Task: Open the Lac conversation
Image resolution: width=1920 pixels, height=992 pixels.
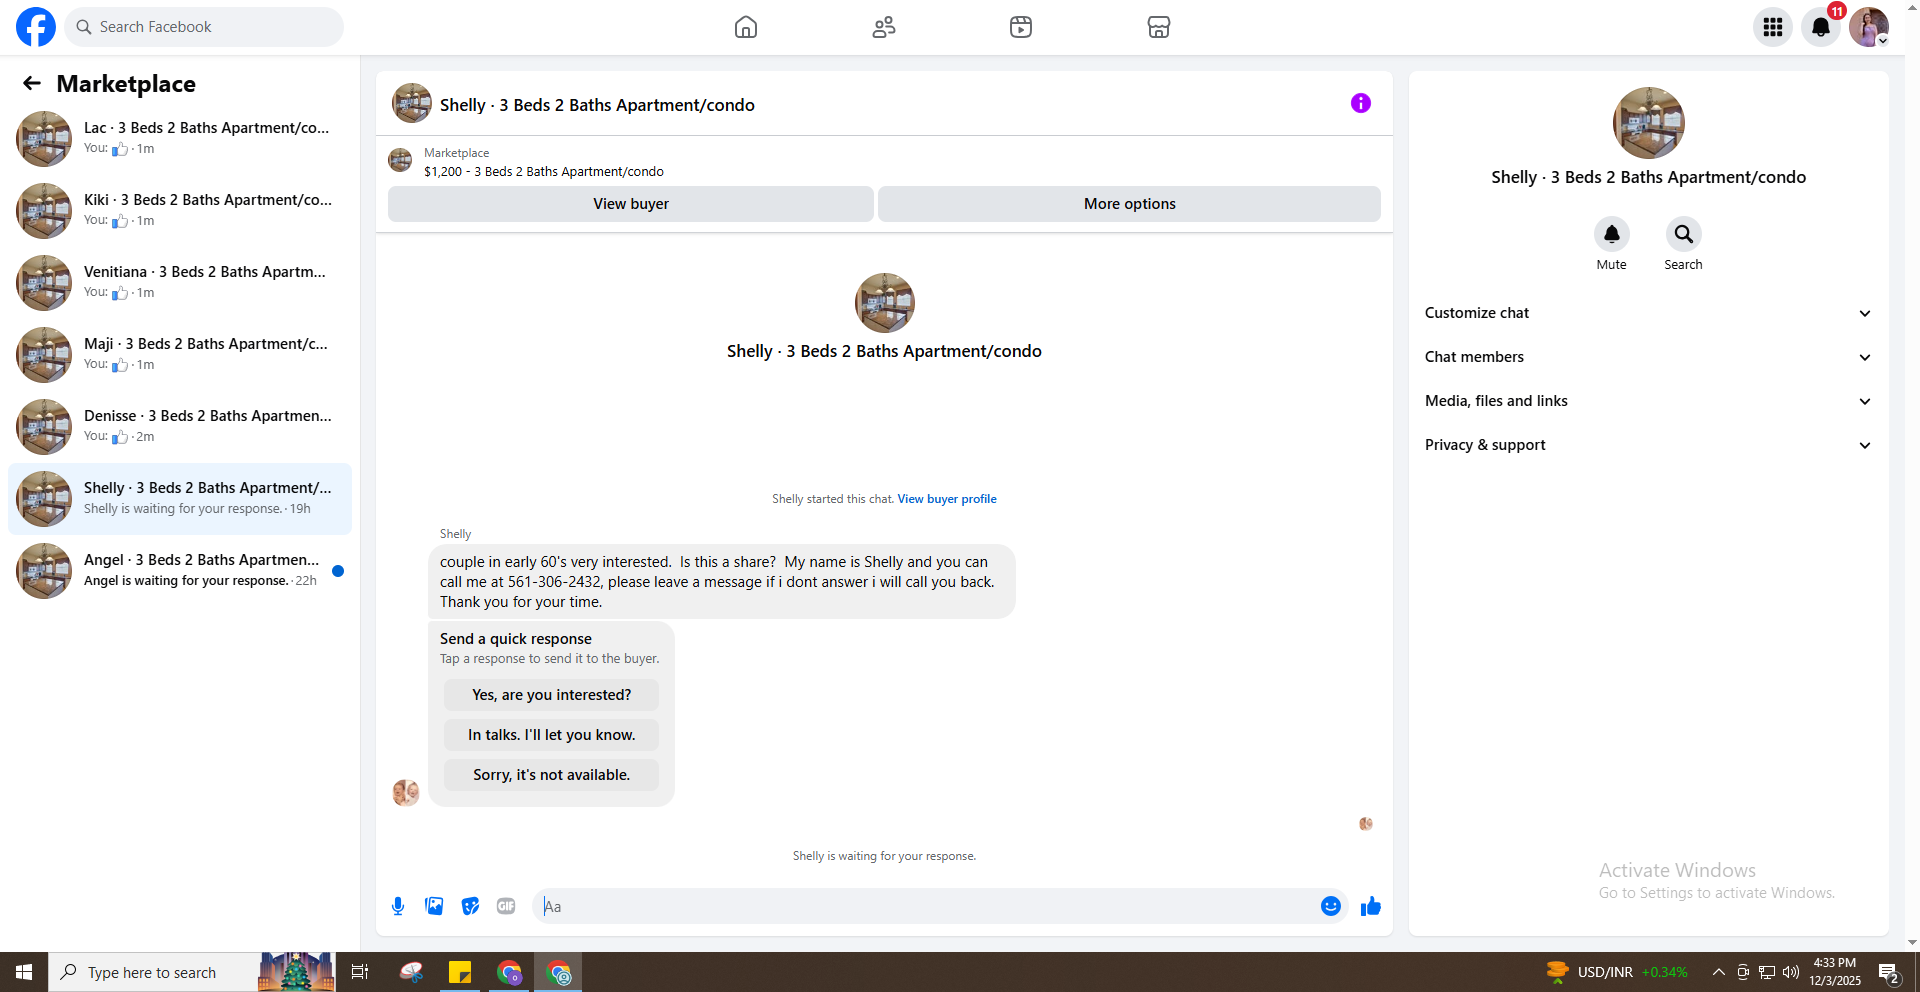Action: [x=180, y=139]
